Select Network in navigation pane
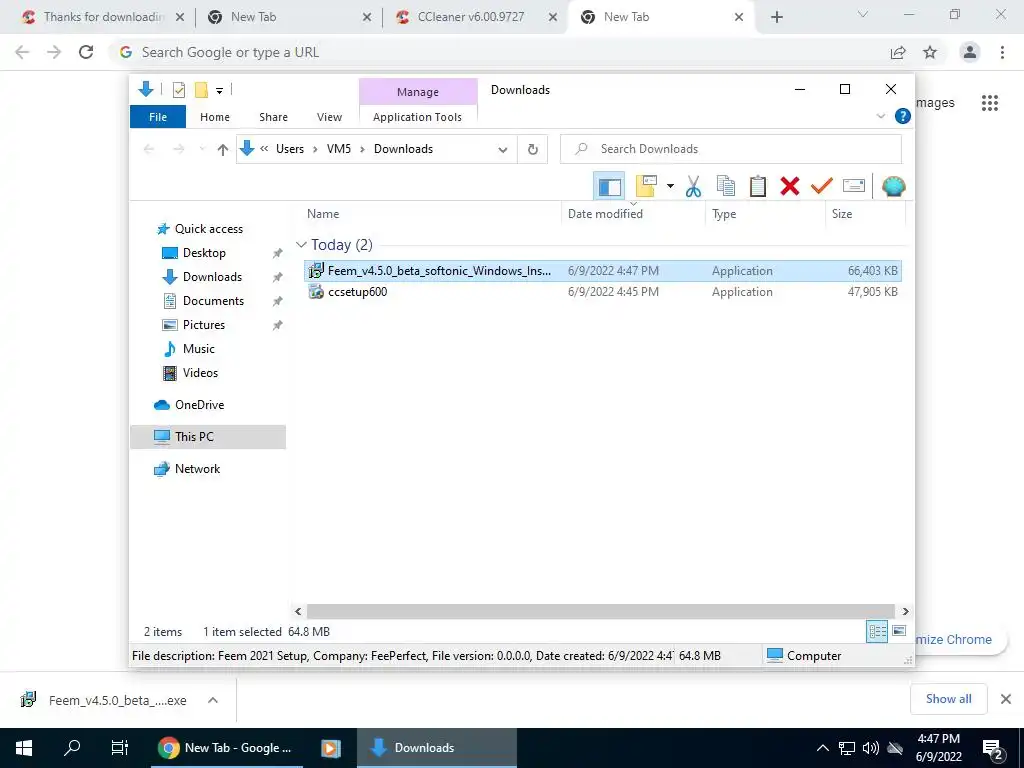The image size is (1024, 768). point(197,469)
